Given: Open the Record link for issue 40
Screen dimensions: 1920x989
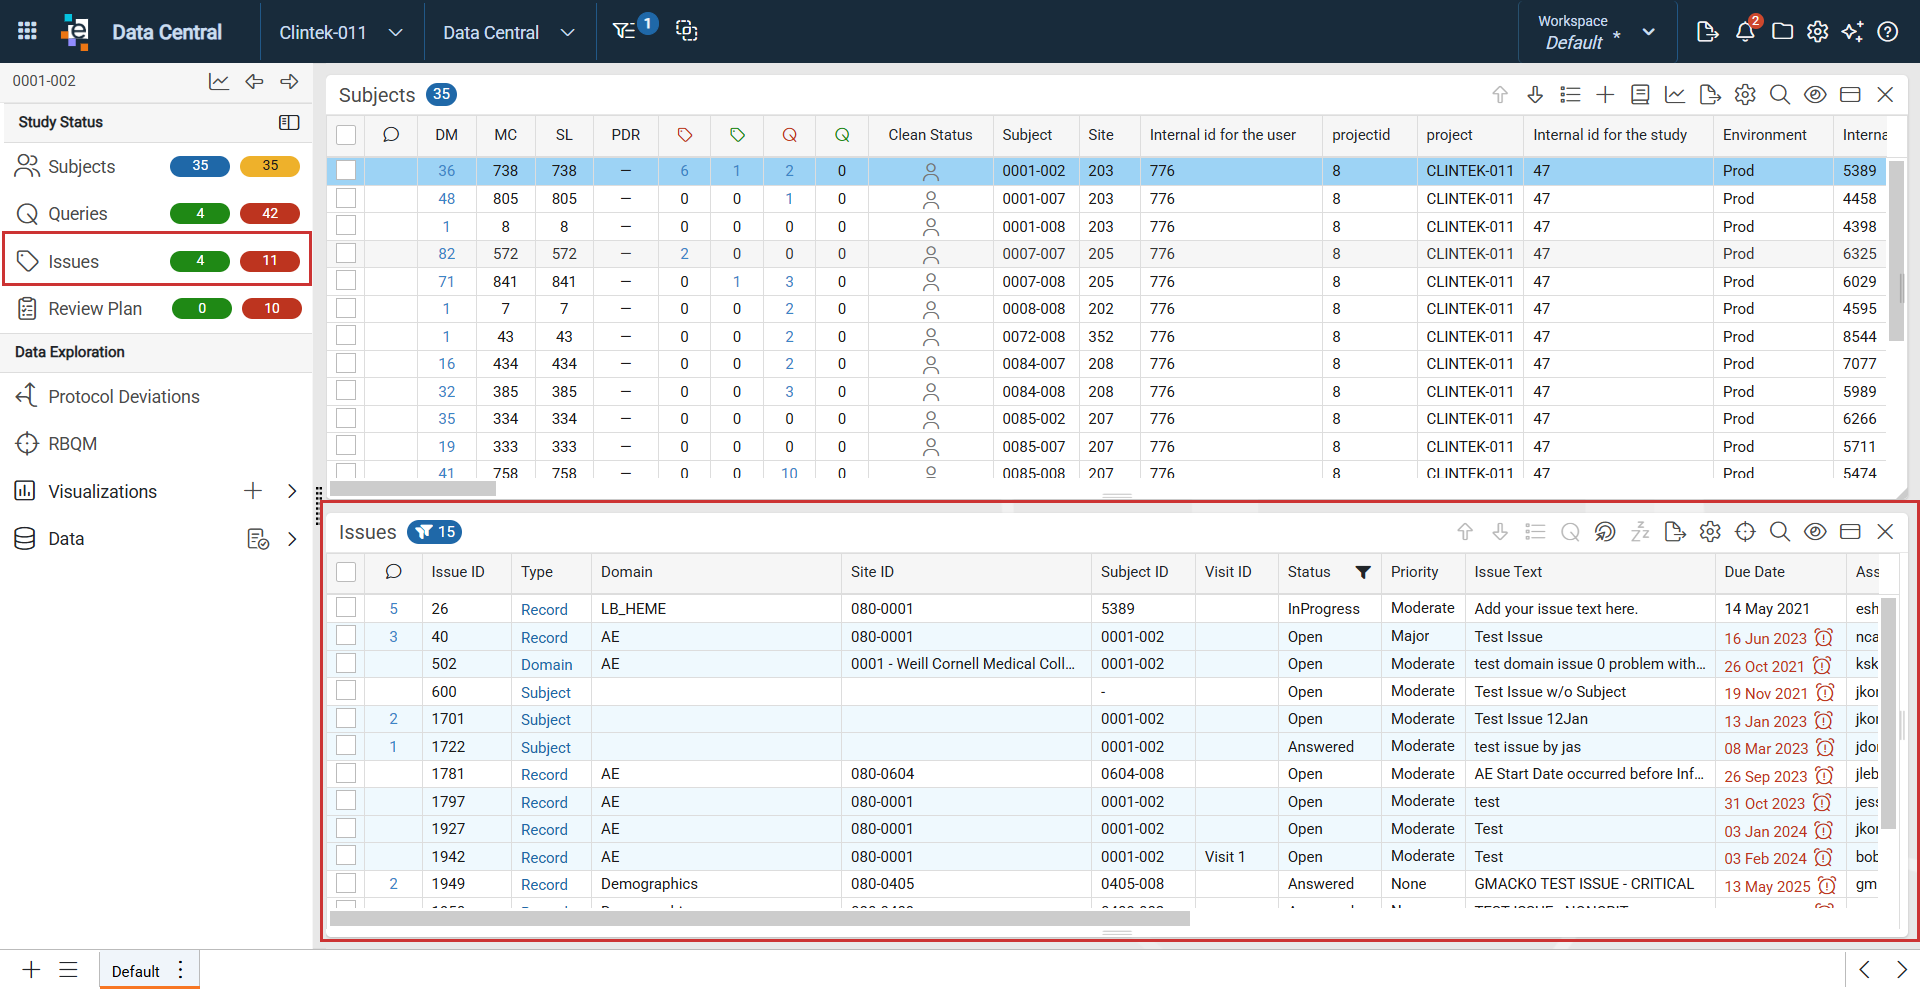Looking at the screenshot, I should (x=544, y=637).
